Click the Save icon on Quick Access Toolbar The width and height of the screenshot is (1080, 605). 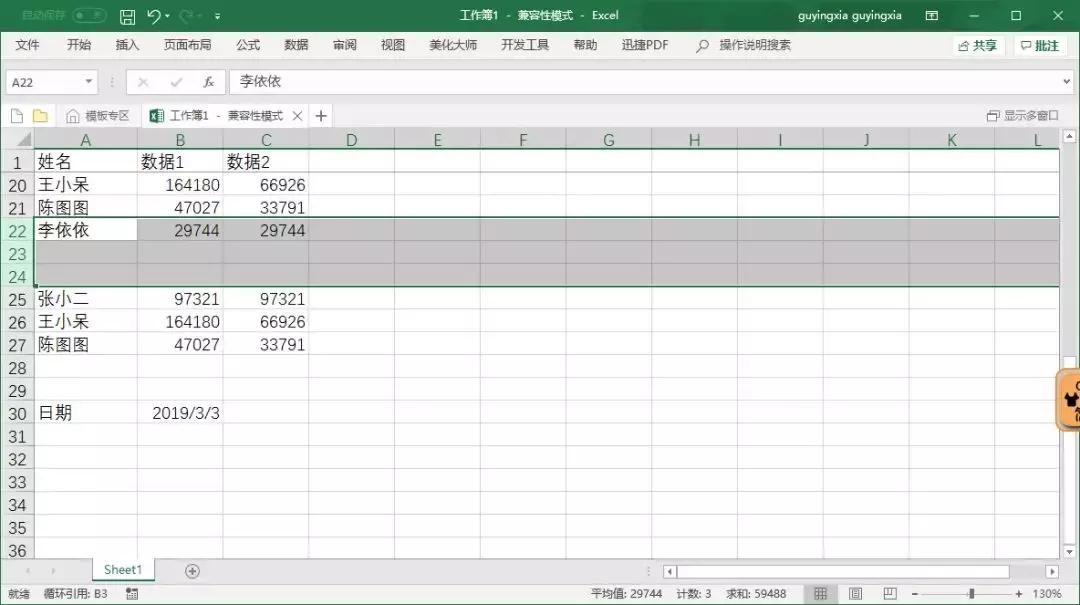(x=128, y=16)
